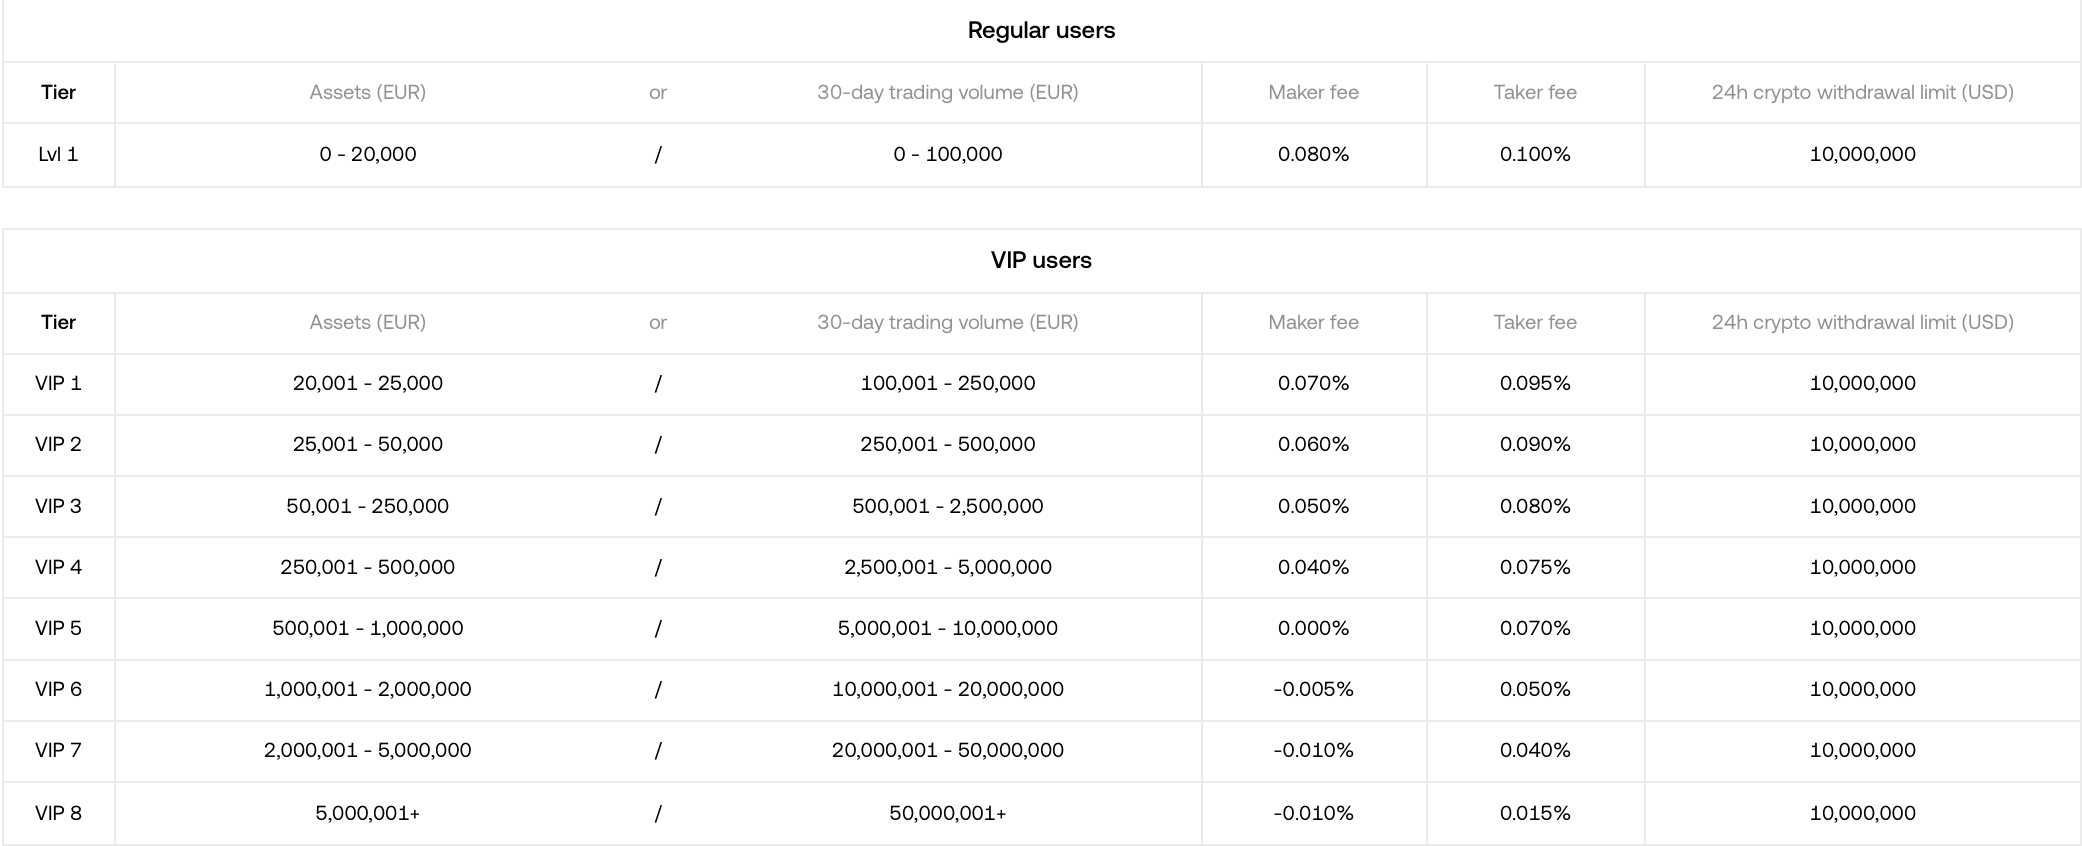This screenshot has height=846, width=2082.
Task: Select the VIP 8 tier cell
Action: point(58,813)
